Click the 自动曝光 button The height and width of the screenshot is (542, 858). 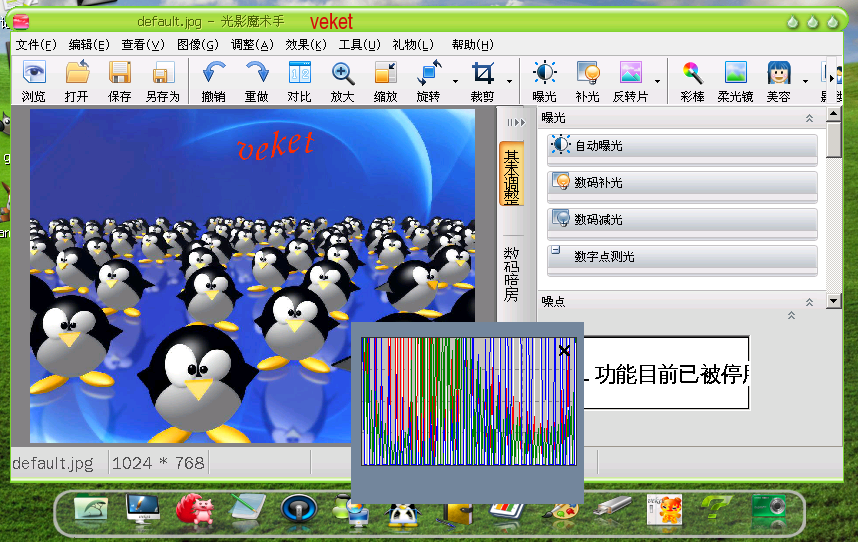(682, 149)
